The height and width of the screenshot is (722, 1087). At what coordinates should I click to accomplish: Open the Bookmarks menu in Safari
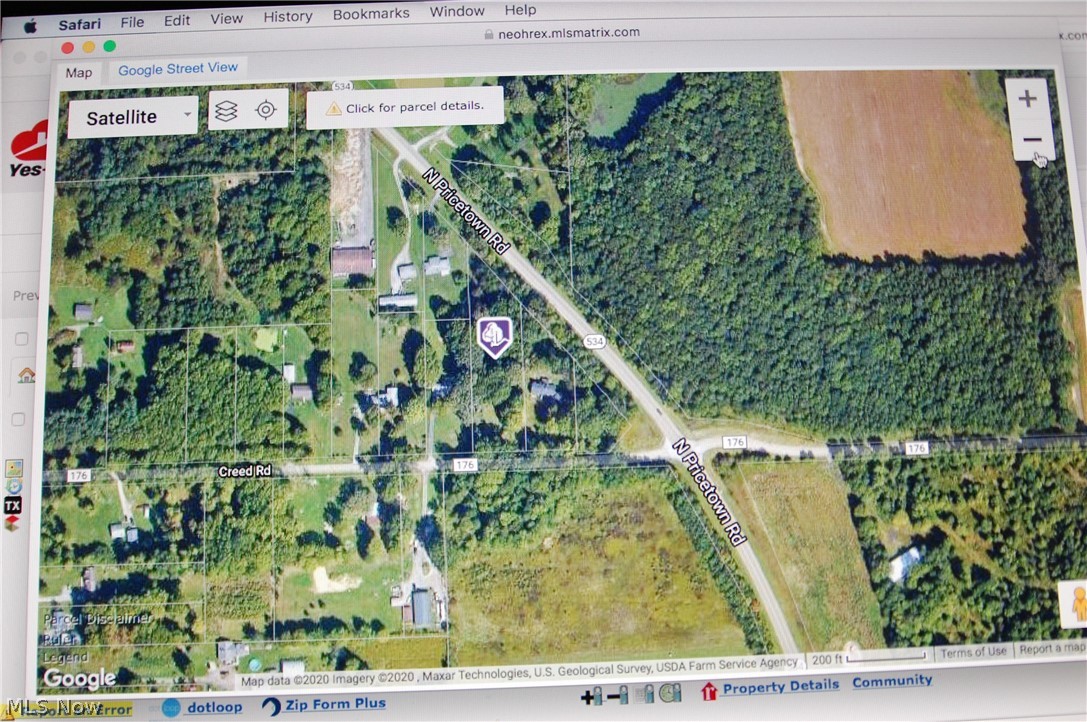point(370,14)
